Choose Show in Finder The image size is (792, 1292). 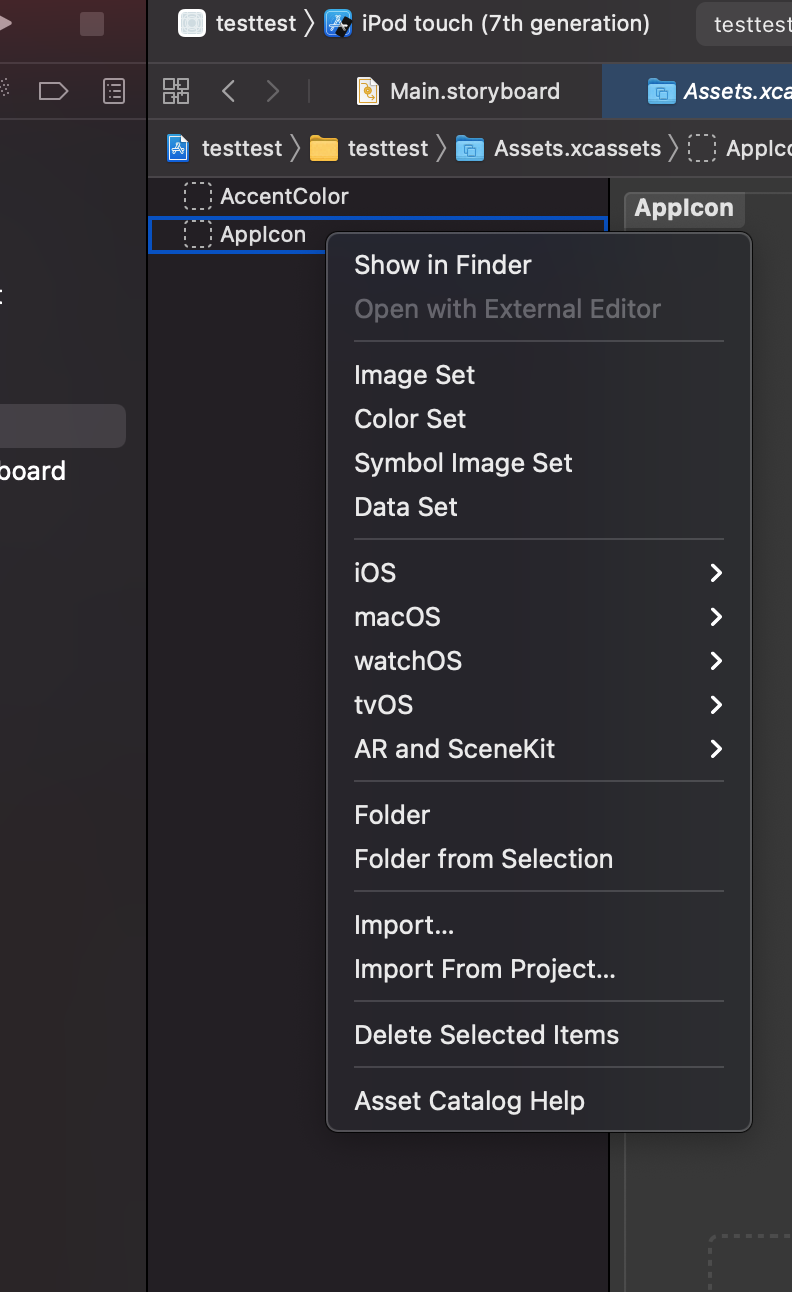coord(442,265)
